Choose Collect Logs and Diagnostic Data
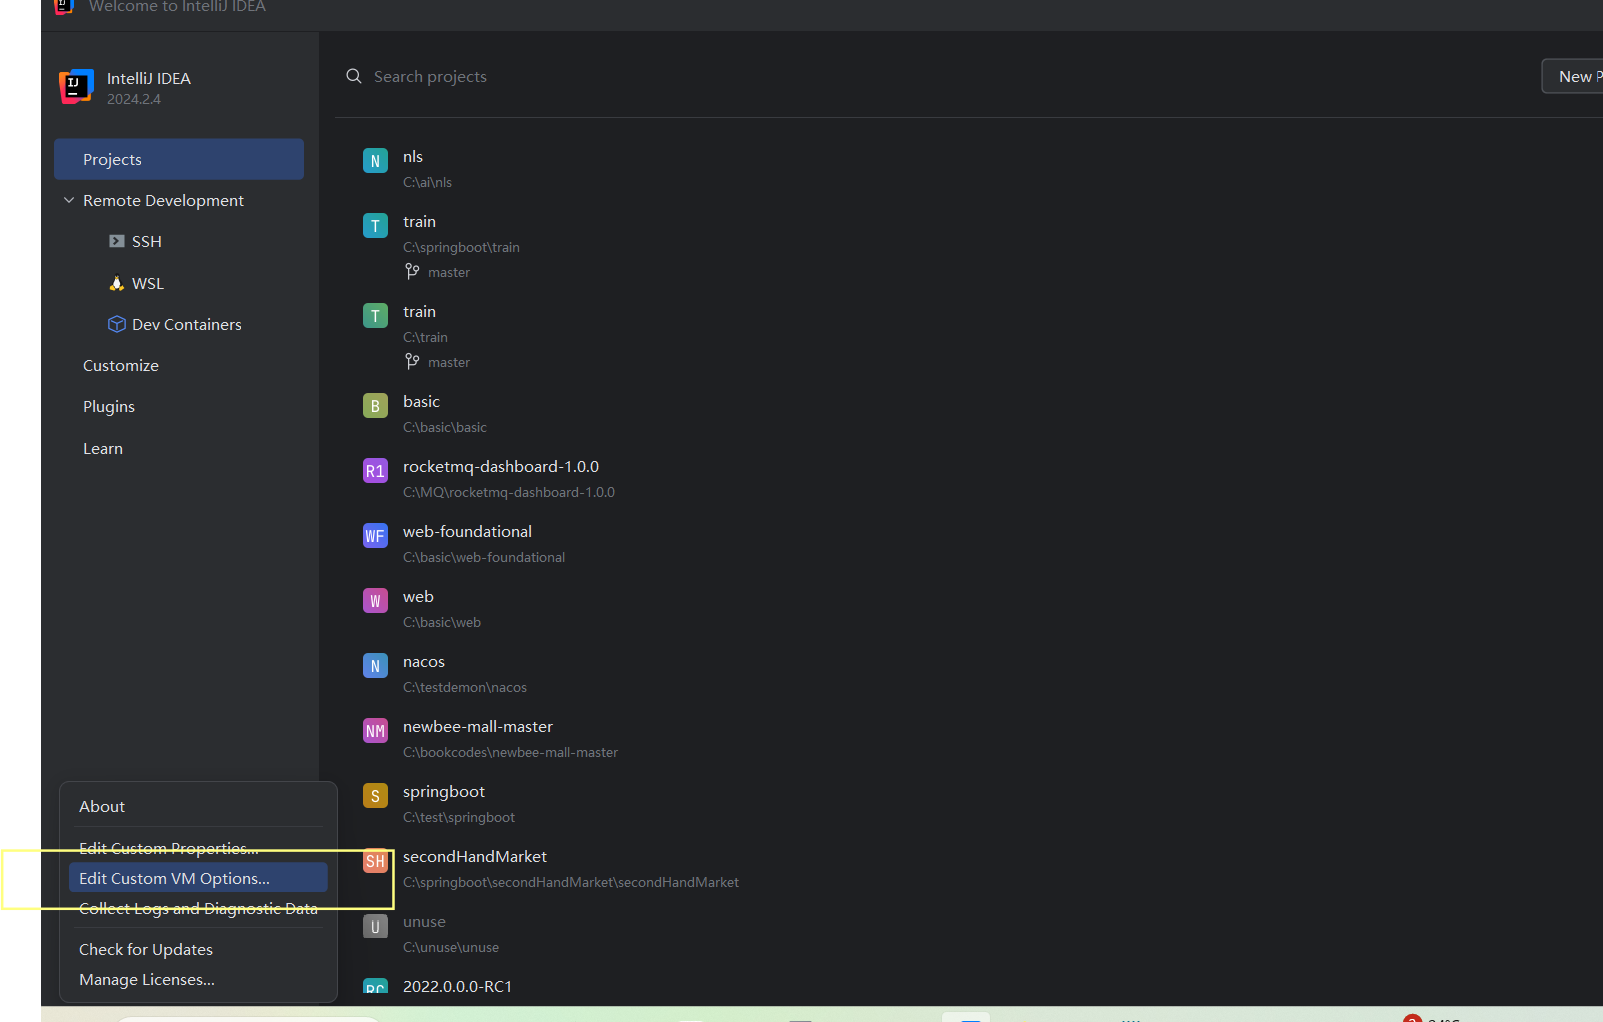1603x1022 pixels. pos(198,908)
